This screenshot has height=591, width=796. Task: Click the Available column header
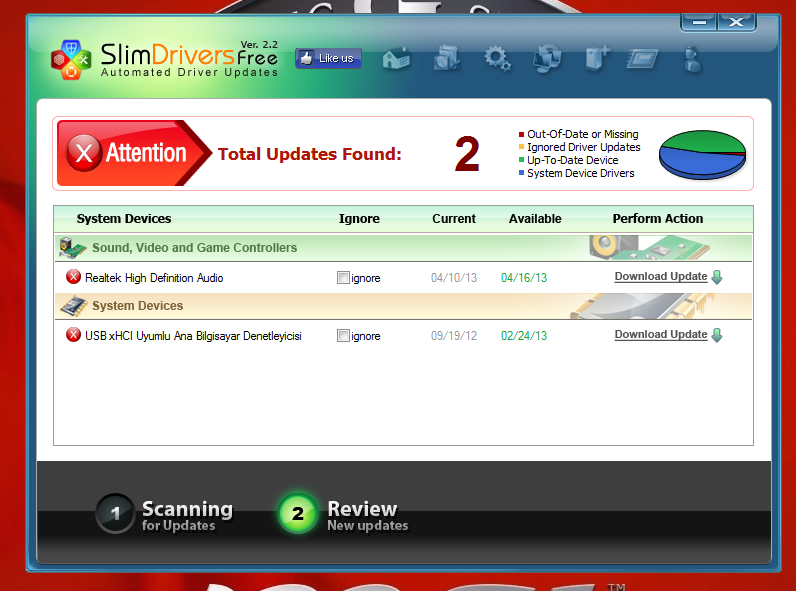[535, 219]
